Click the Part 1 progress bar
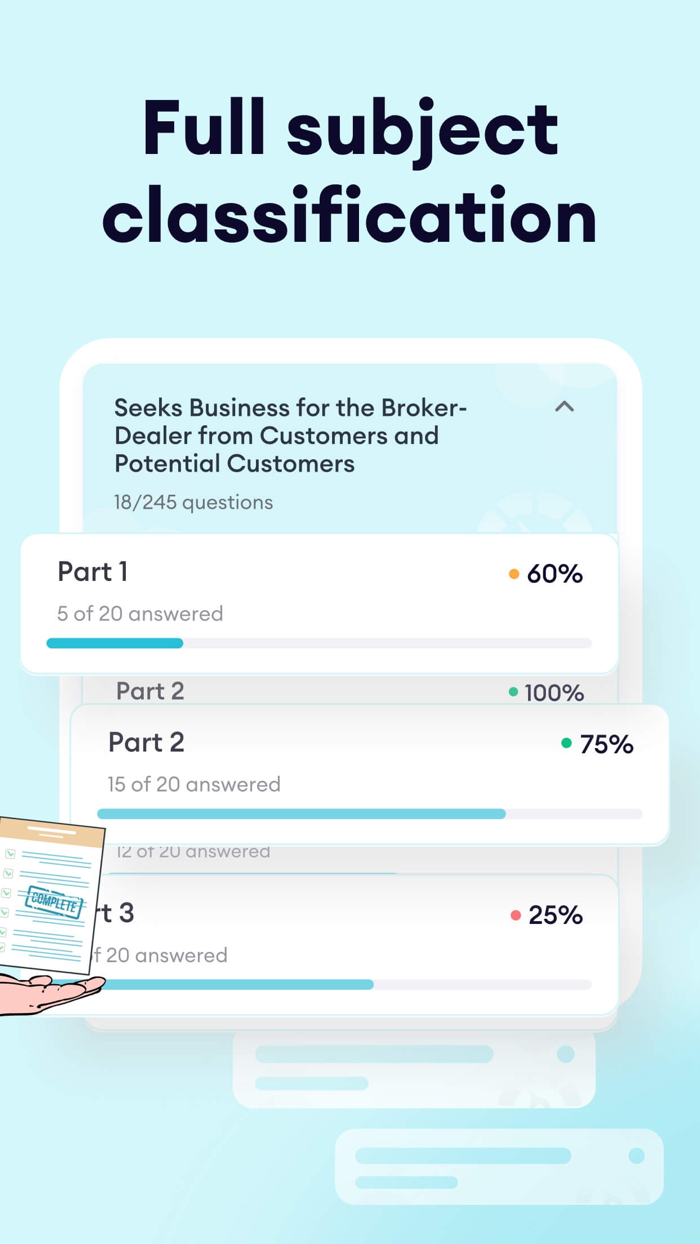The height and width of the screenshot is (1244, 700). 320,643
